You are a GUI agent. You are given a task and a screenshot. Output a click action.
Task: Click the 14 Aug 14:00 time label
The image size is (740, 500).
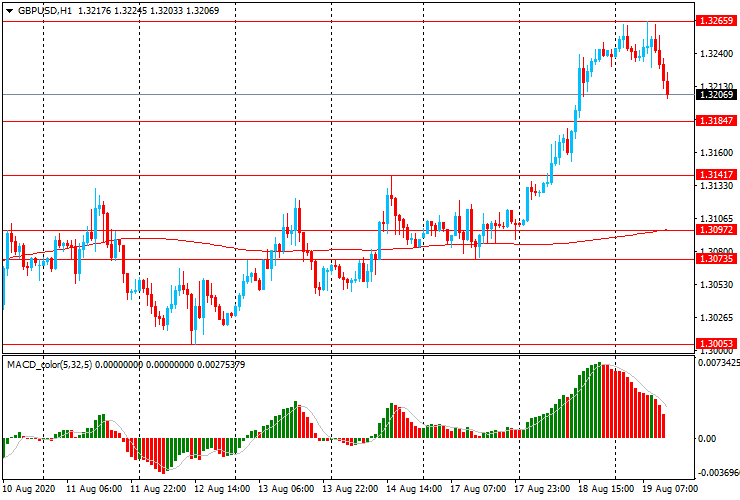[x=414, y=489]
